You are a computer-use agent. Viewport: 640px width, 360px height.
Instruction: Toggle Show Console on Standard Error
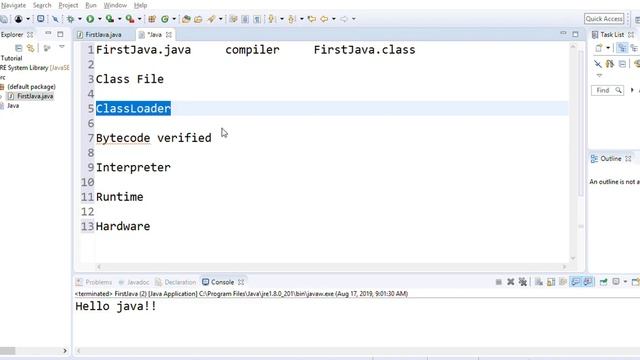coord(588,282)
